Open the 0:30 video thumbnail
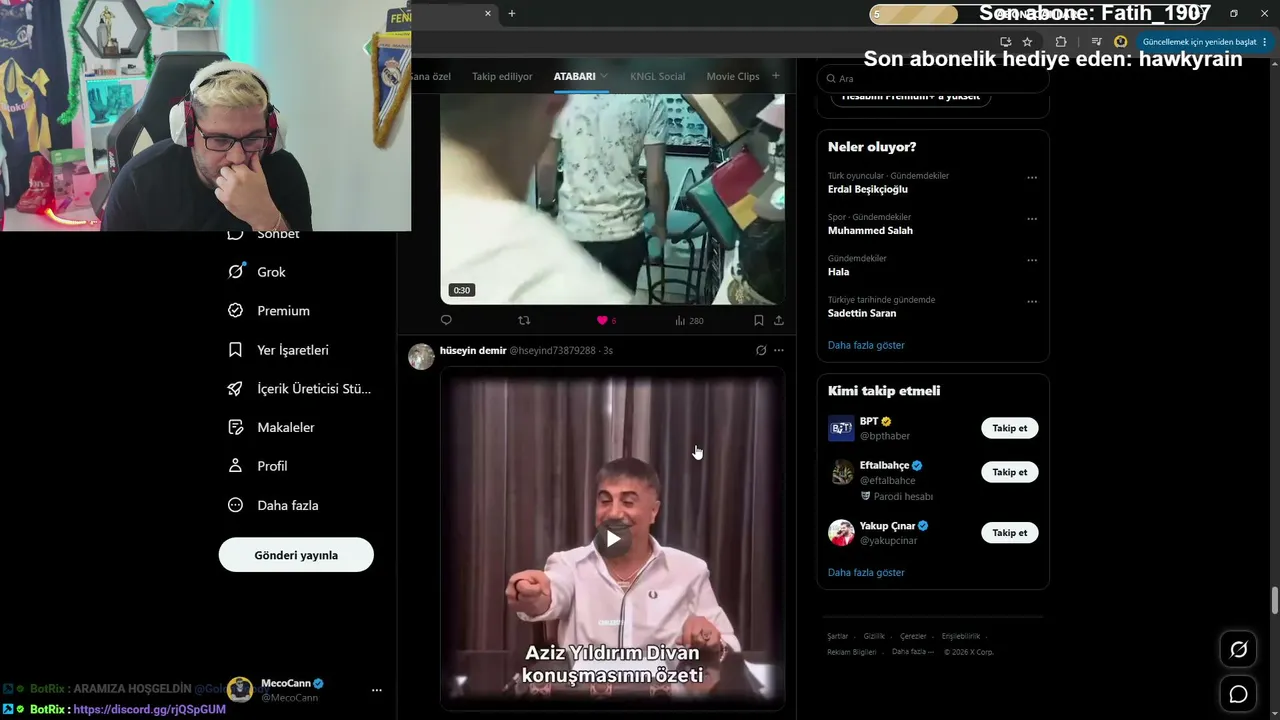This screenshot has height=720, width=1280. click(613, 199)
